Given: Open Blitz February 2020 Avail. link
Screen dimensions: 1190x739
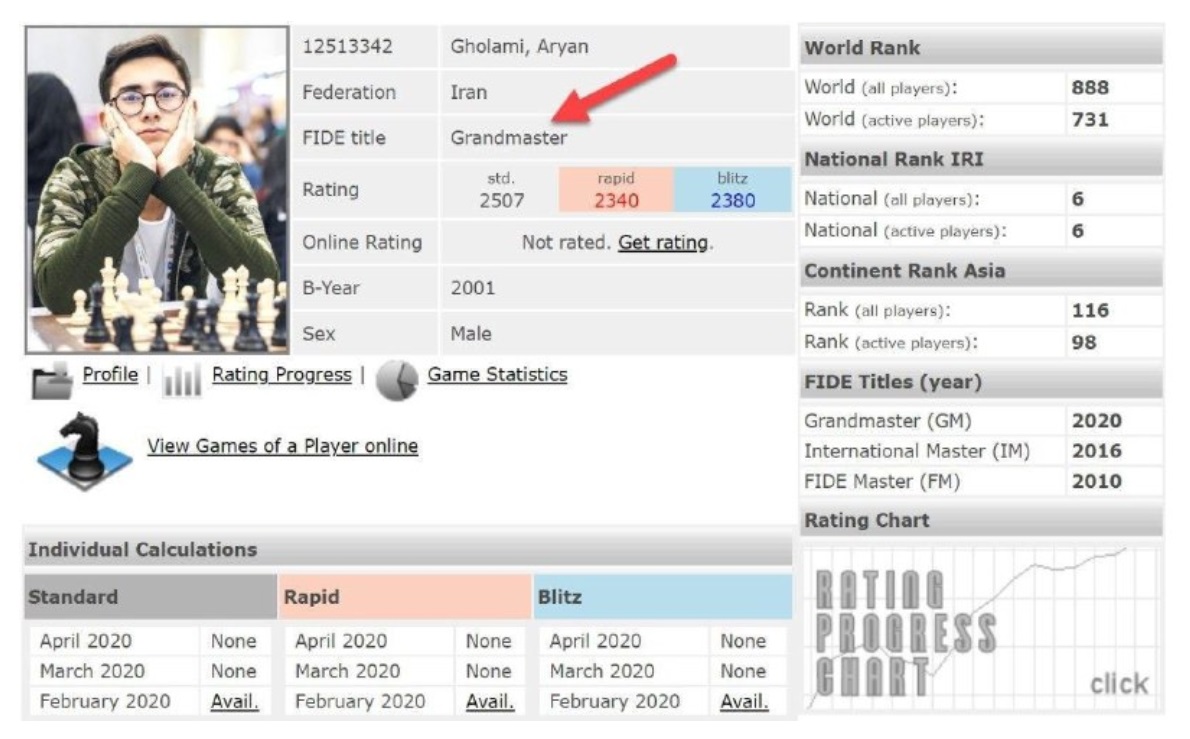Looking at the screenshot, I should pos(744,702).
